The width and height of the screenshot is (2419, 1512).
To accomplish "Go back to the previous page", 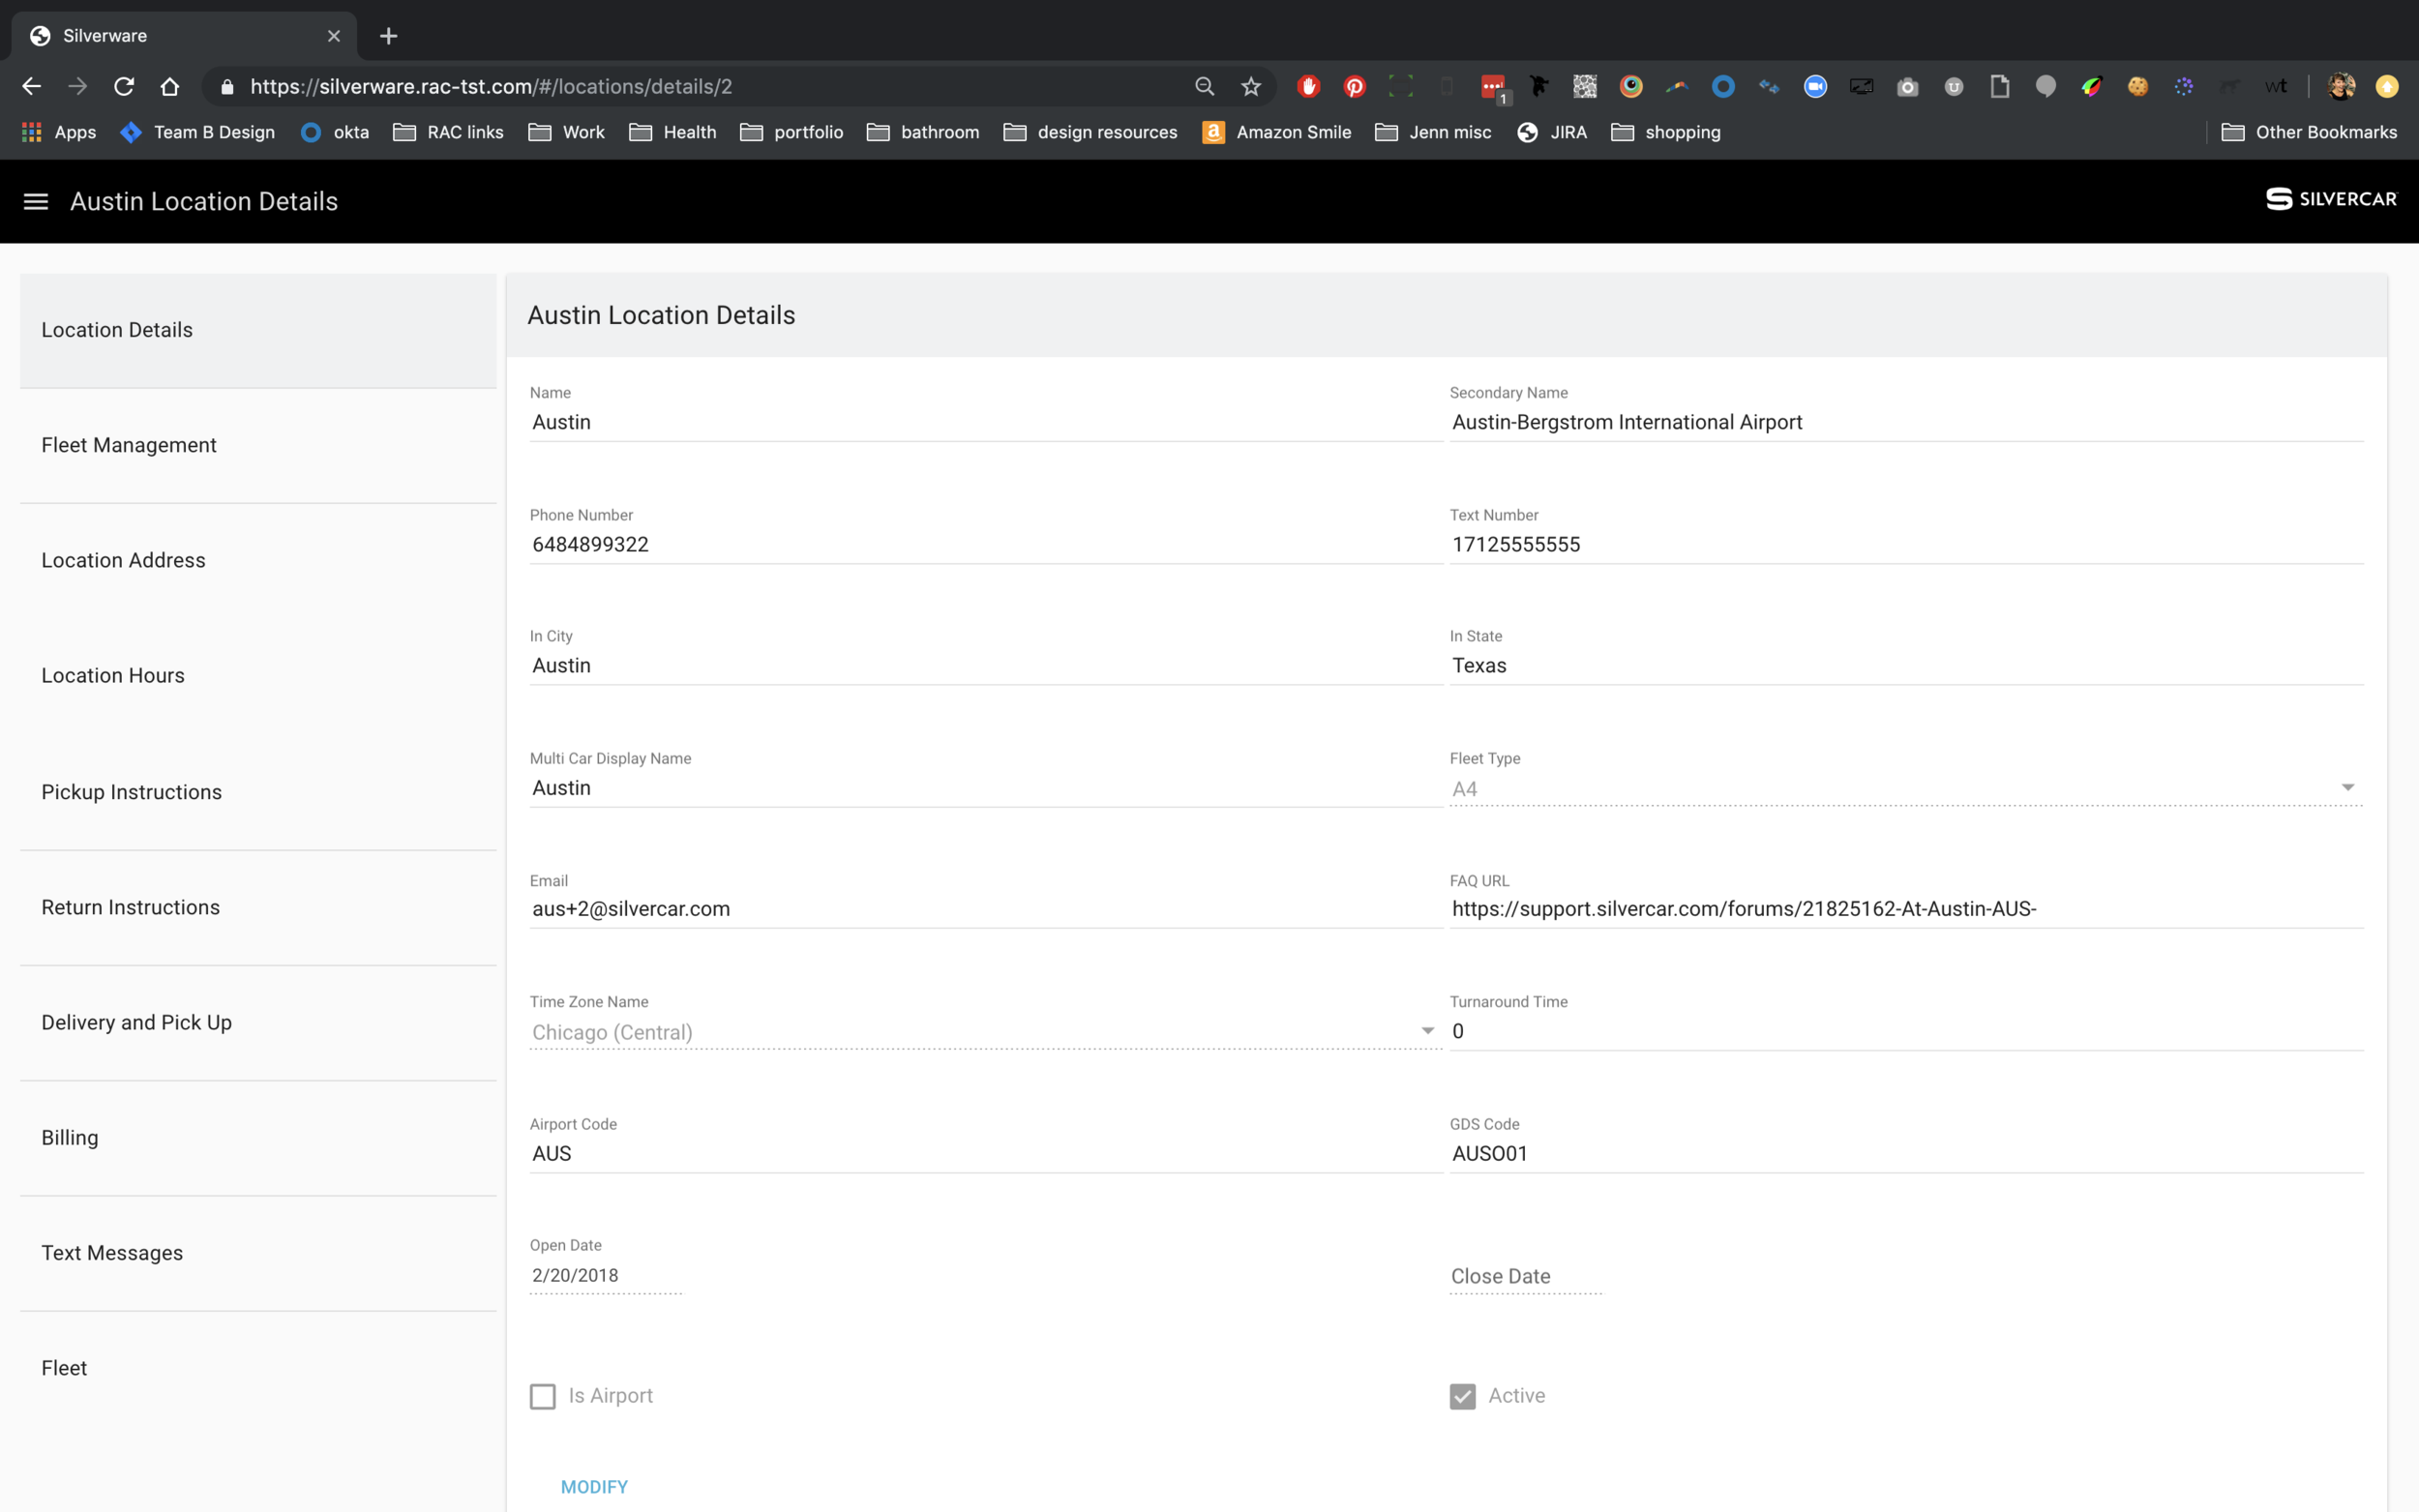I will (32, 87).
